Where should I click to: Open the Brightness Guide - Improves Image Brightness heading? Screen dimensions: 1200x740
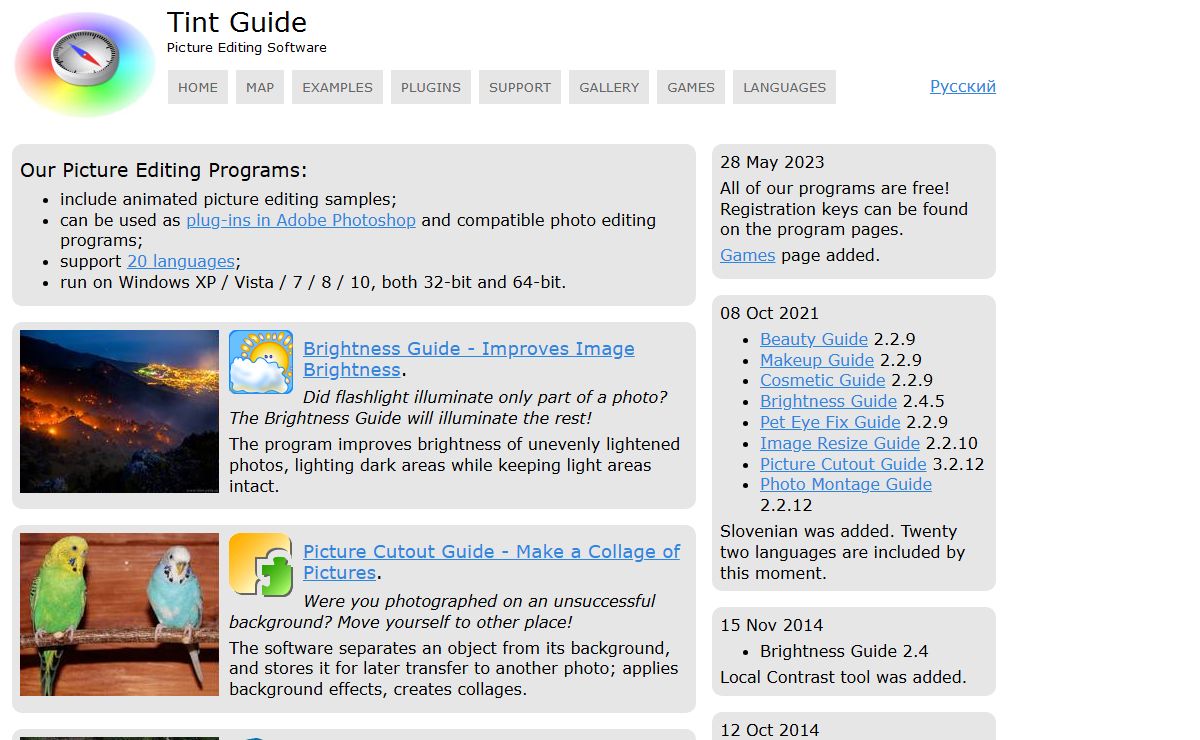coord(468,349)
